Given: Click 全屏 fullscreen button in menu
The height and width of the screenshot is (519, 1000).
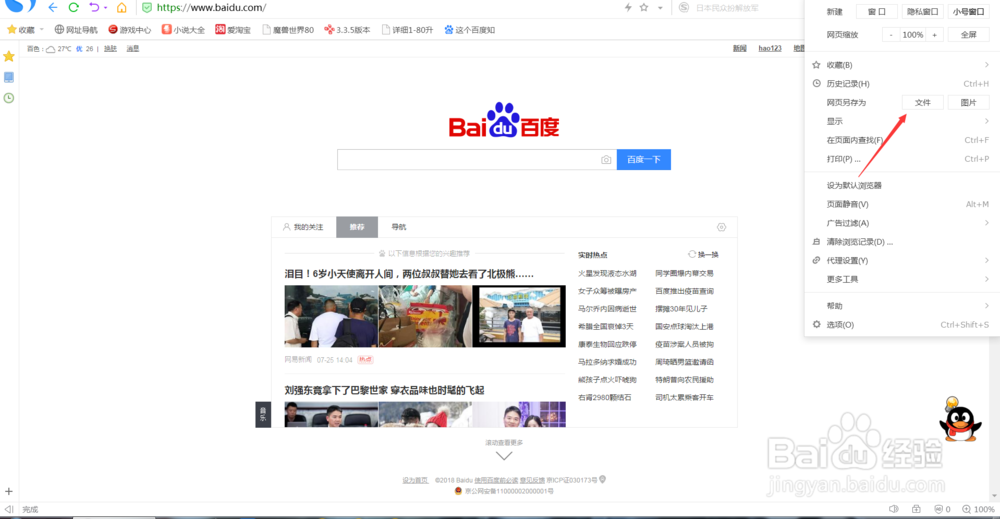Looking at the screenshot, I should (968, 35).
